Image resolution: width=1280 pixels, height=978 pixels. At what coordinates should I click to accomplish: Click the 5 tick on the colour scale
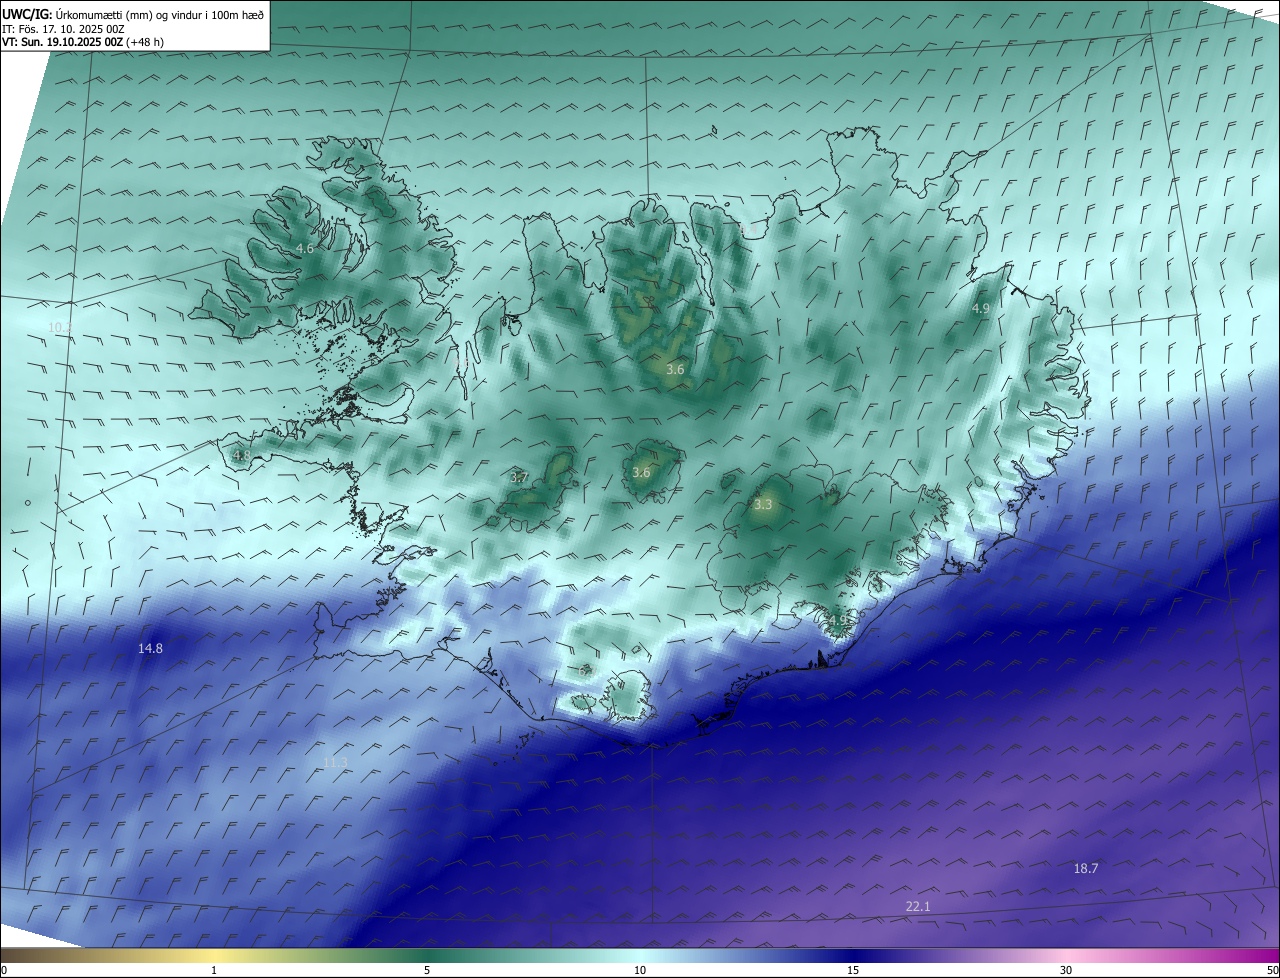[x=427, y=970]
